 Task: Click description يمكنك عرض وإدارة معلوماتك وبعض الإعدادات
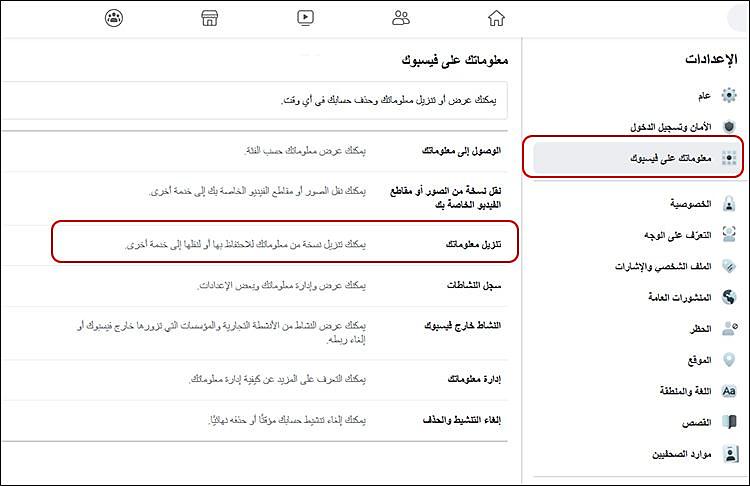pos(282,286)
